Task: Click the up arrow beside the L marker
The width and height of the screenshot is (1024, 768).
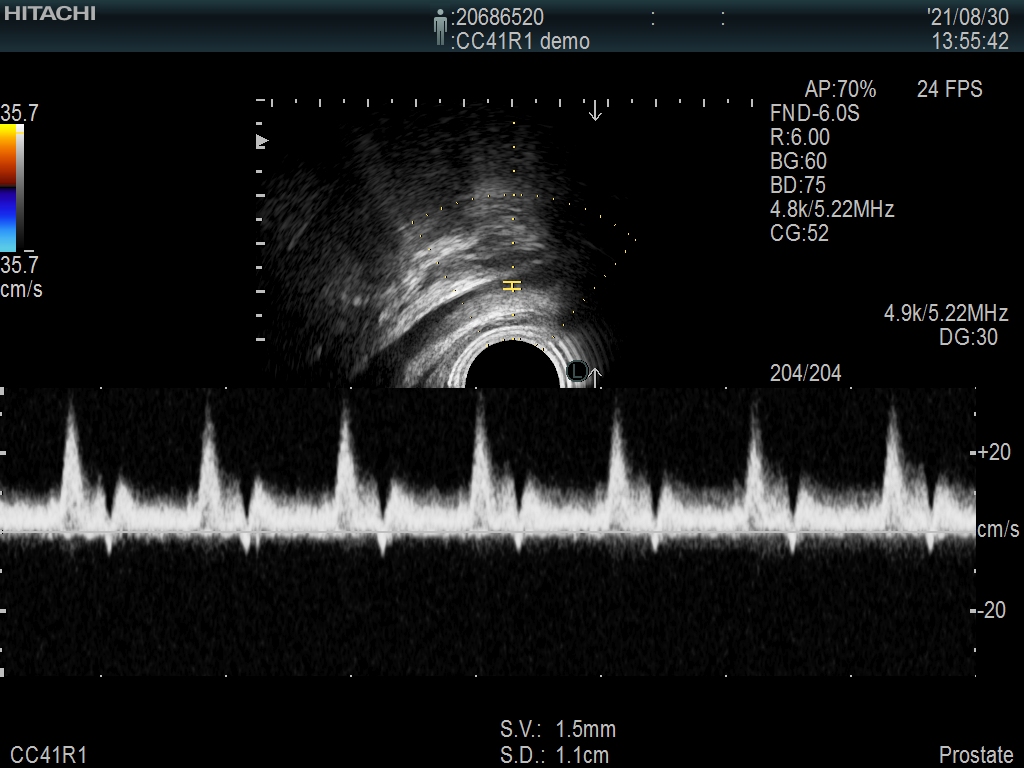Action: click(x=595, y=377)
